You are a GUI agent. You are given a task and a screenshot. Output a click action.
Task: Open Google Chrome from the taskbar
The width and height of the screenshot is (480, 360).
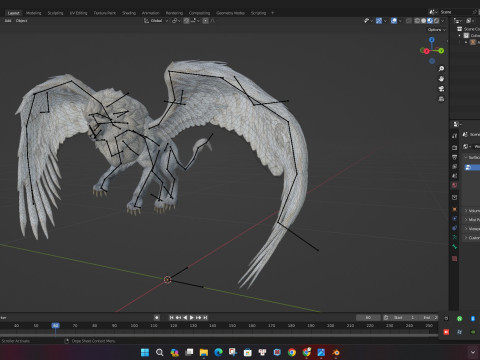click(292, 352)
